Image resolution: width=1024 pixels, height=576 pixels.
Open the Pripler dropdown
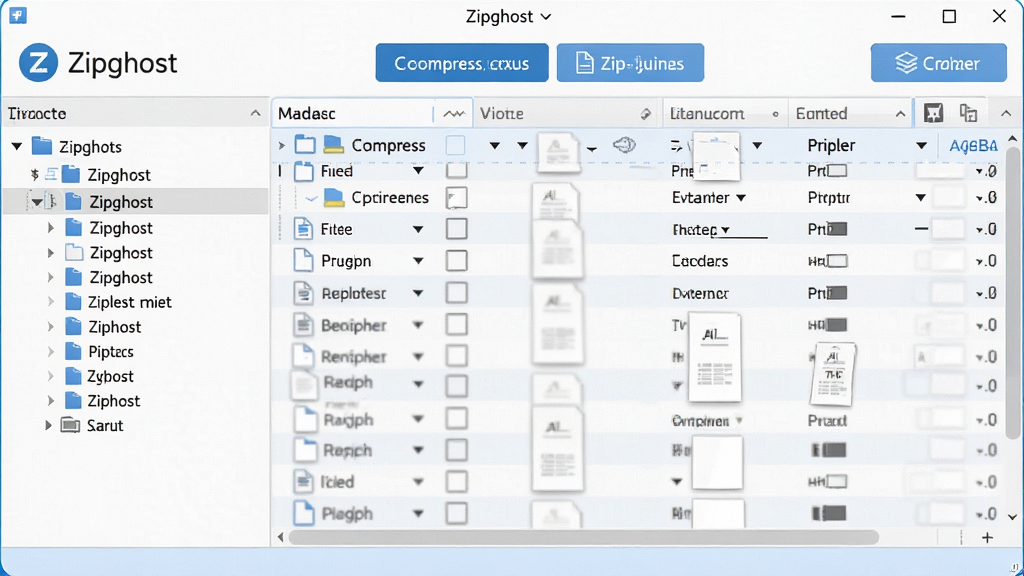click(921, 146)
